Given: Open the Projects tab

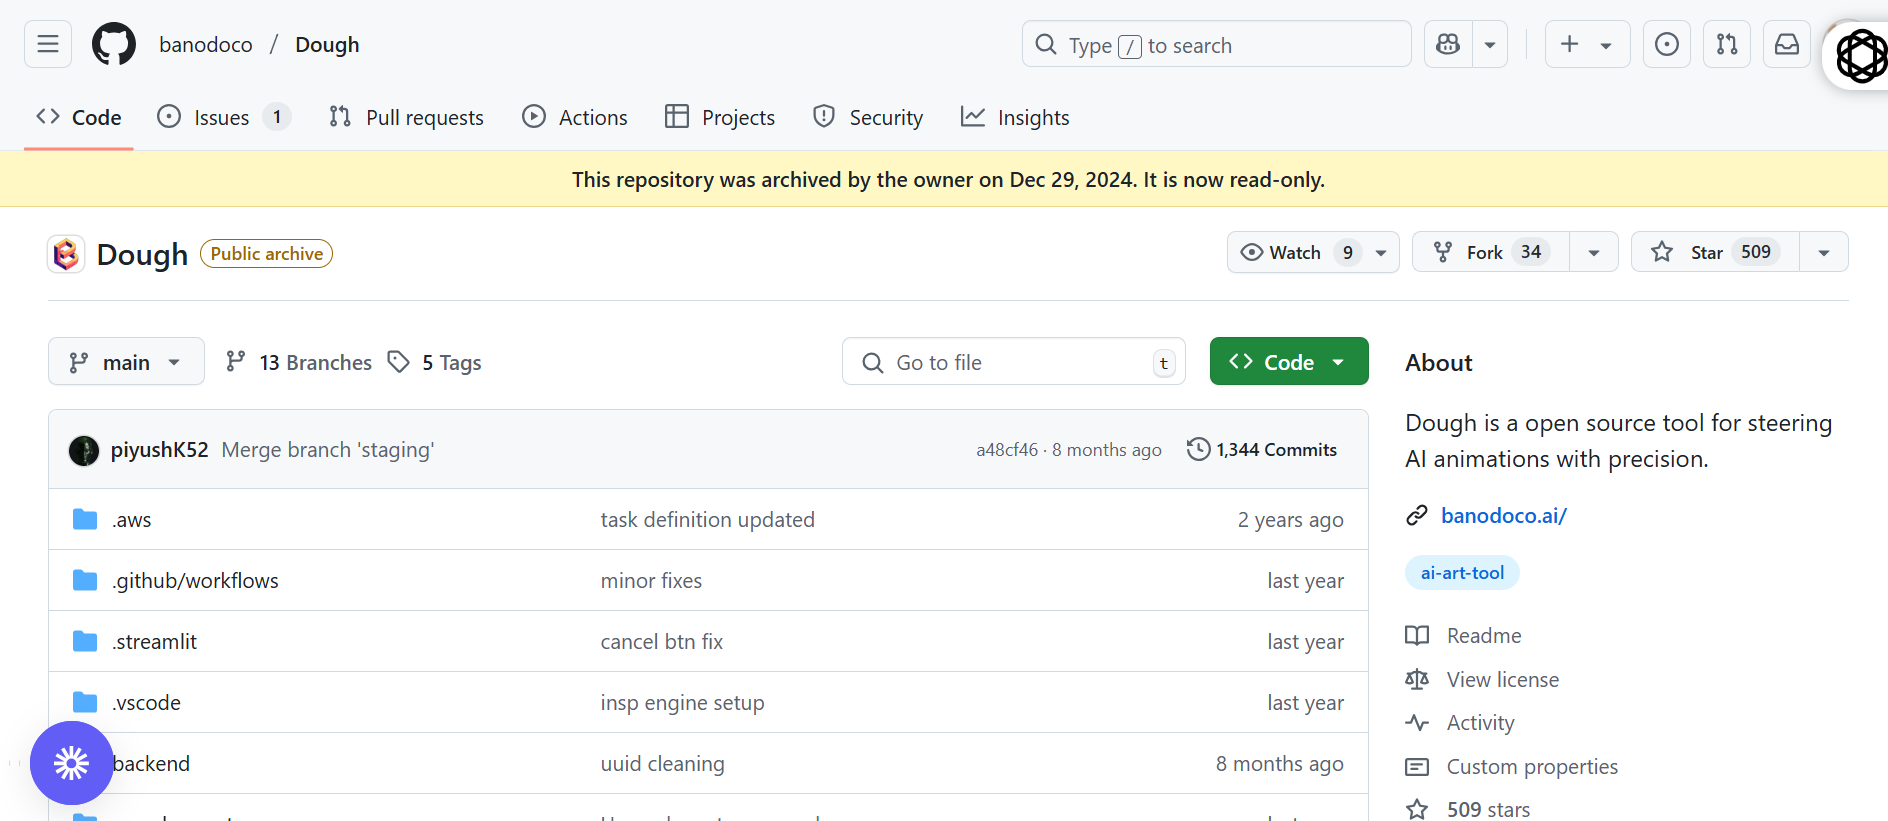Looking at the screenshot, I should [x=720, y=117].
